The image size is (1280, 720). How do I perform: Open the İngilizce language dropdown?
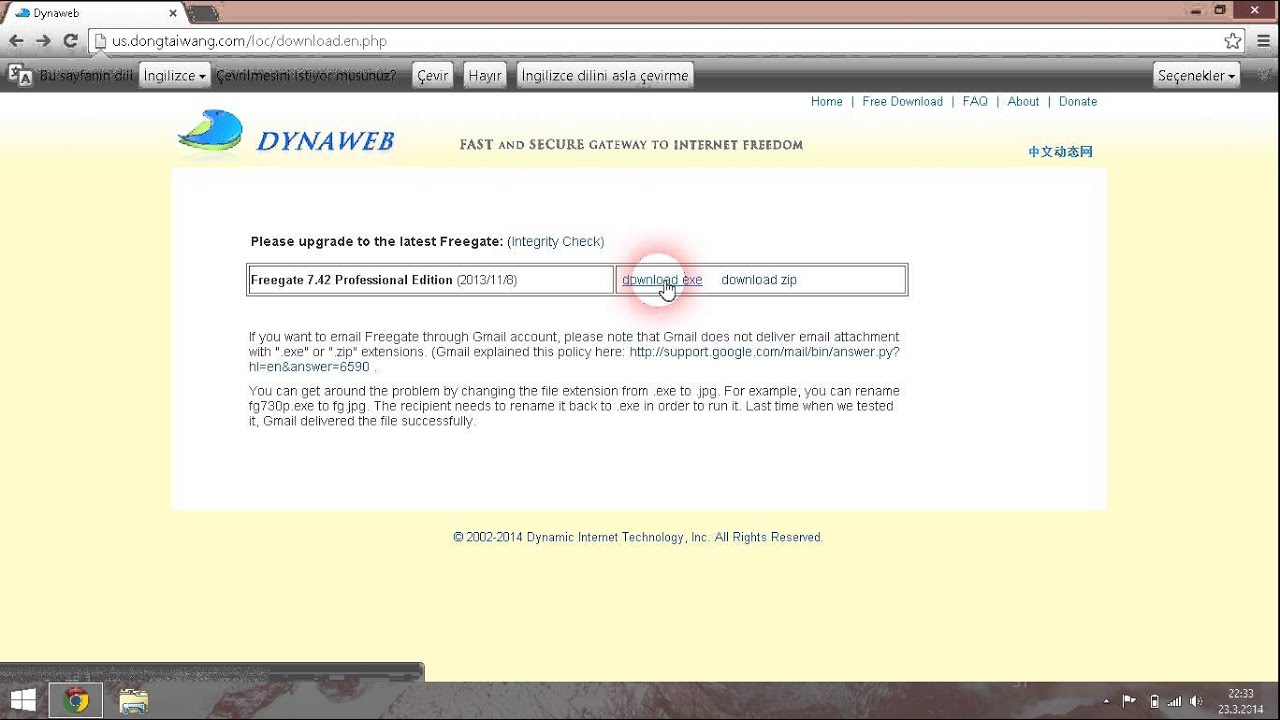174,76
